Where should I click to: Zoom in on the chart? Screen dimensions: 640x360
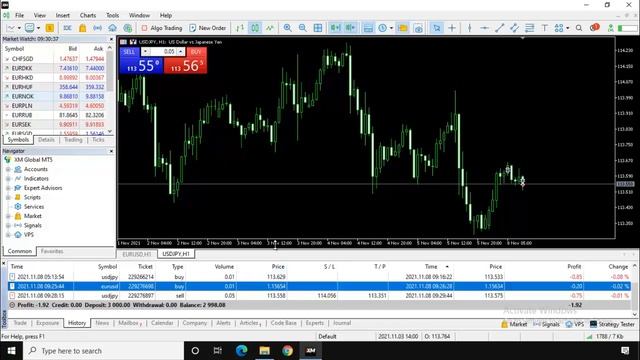tap(288, 28)
